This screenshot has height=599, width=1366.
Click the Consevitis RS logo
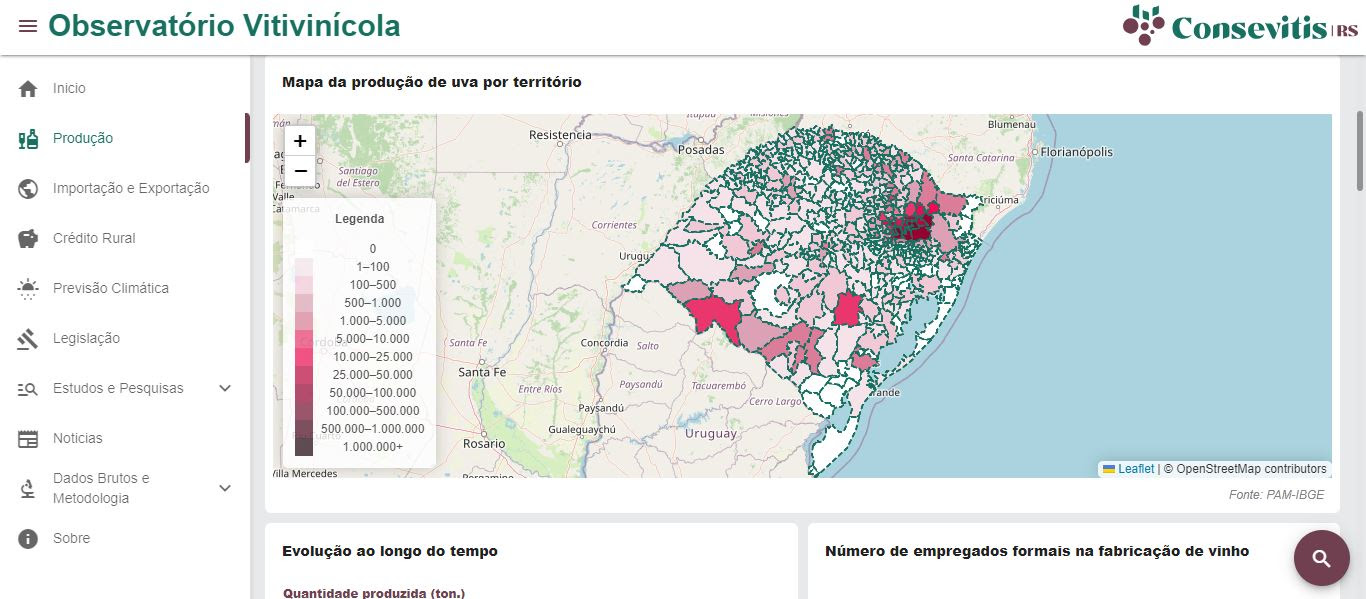[1240, 26]
